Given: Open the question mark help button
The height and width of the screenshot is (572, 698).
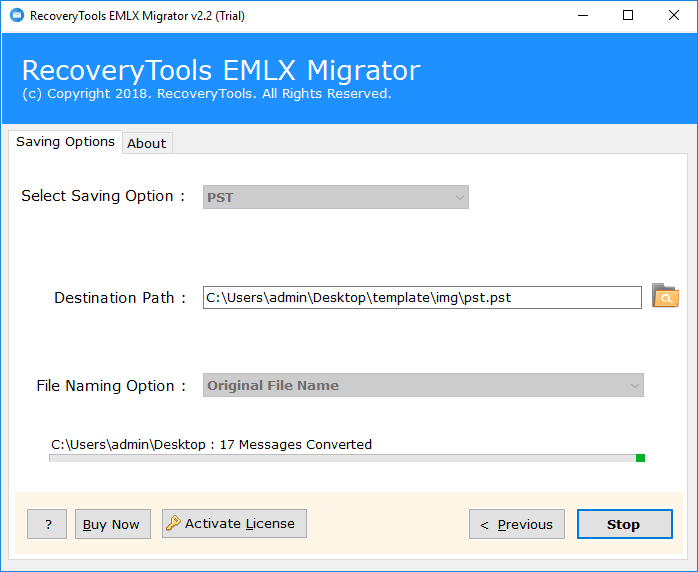Looking at the screenshot, I should click(x=47, y=524).
